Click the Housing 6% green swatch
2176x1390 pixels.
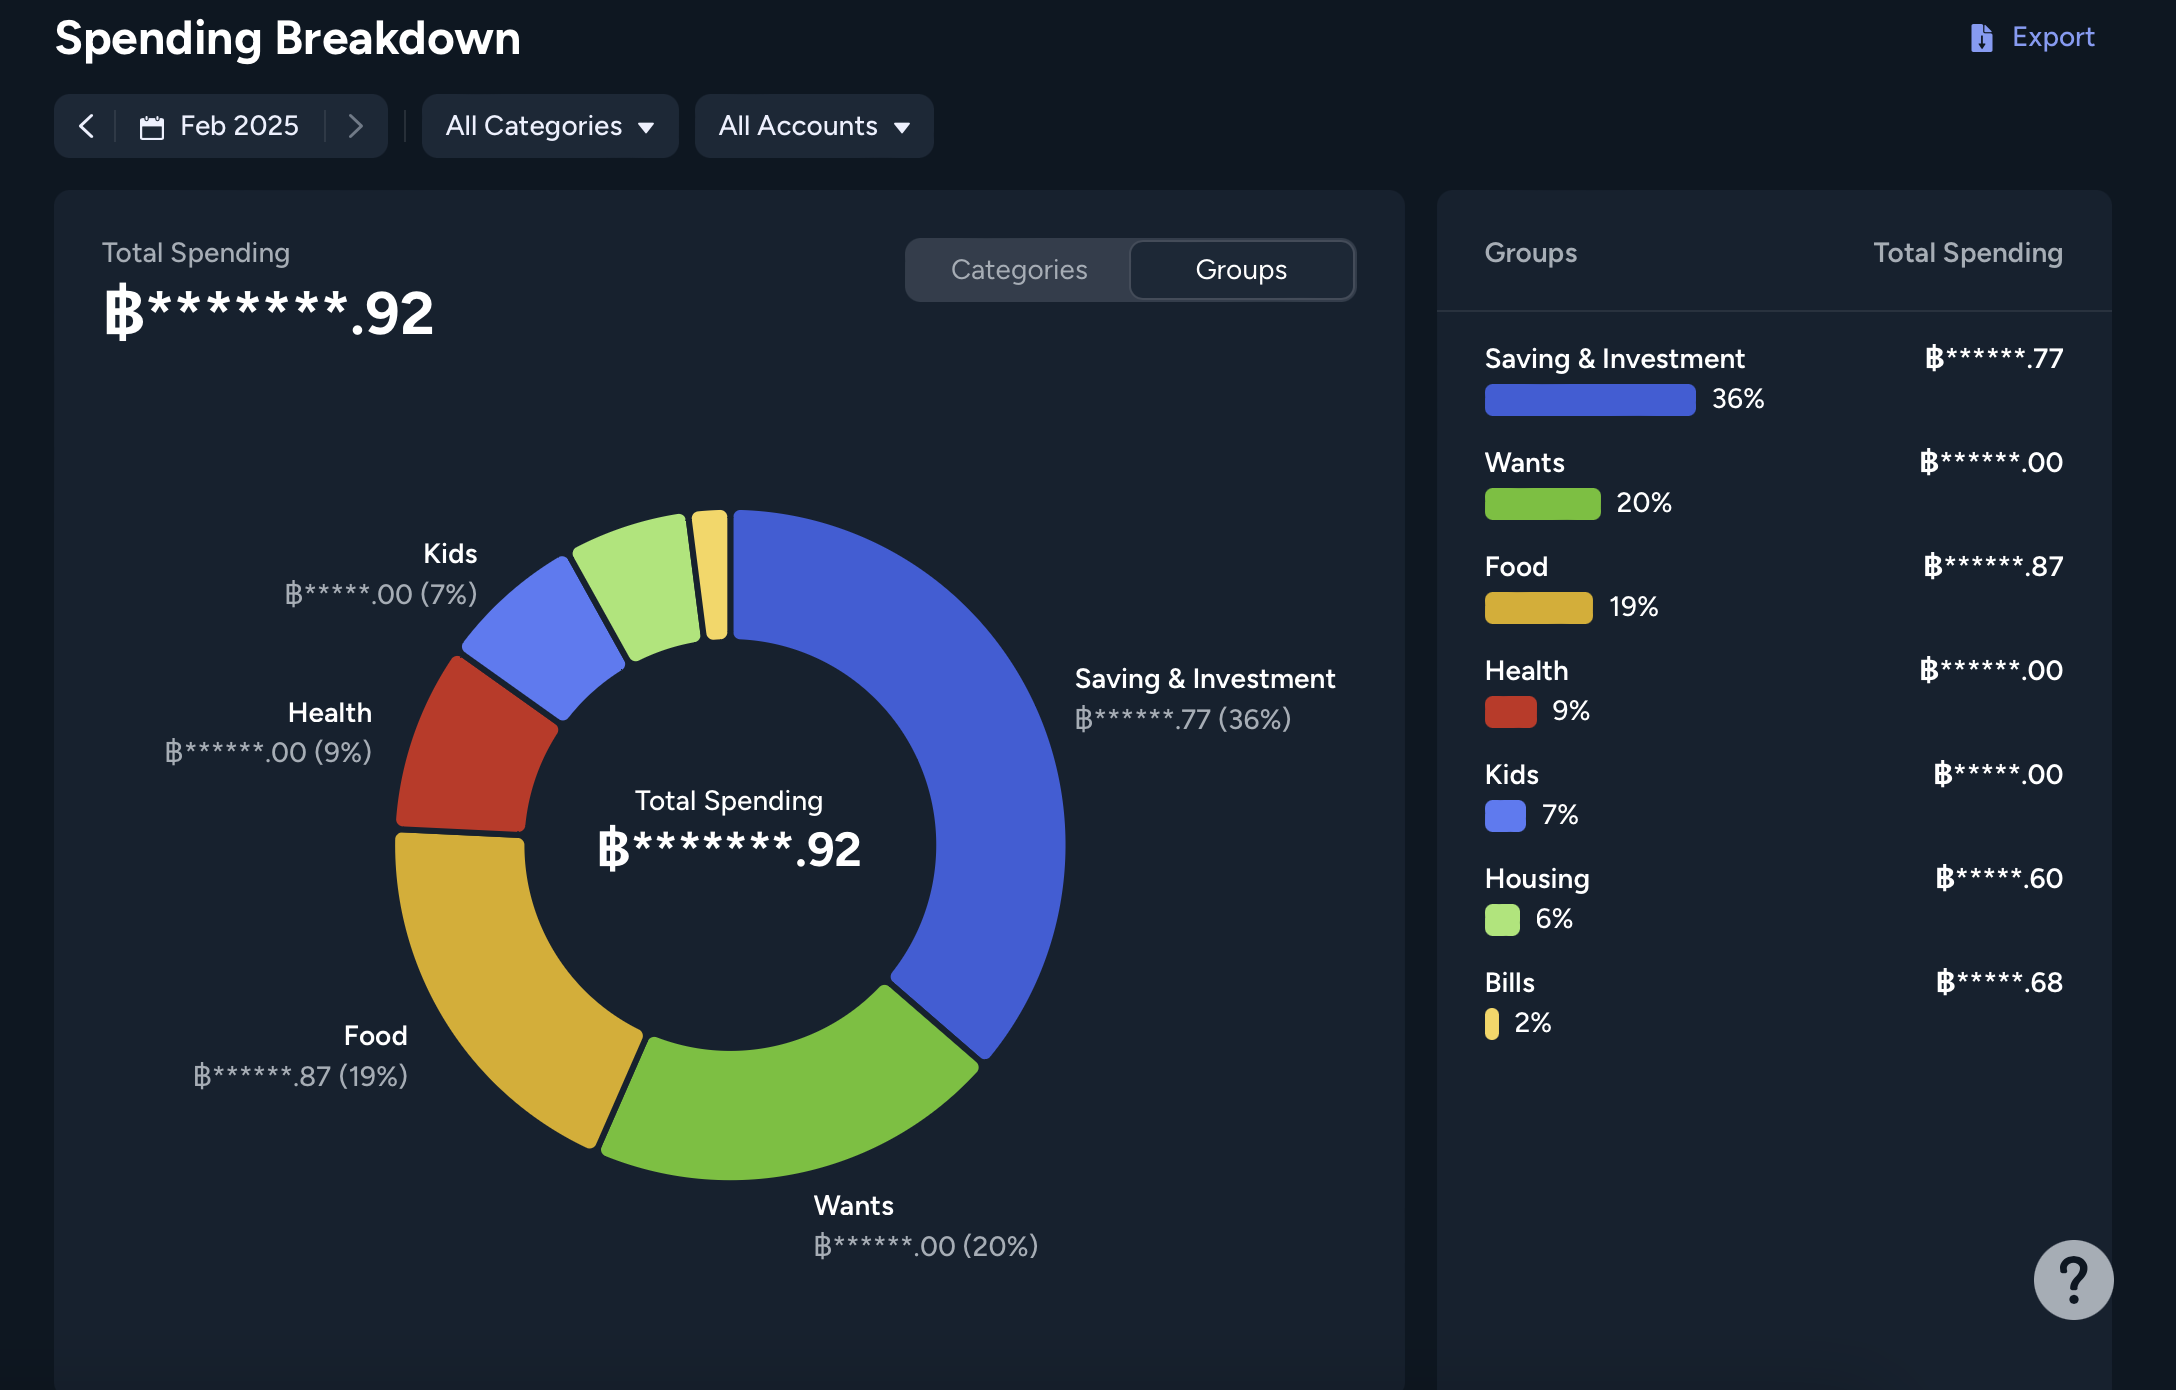[1502, 920]
